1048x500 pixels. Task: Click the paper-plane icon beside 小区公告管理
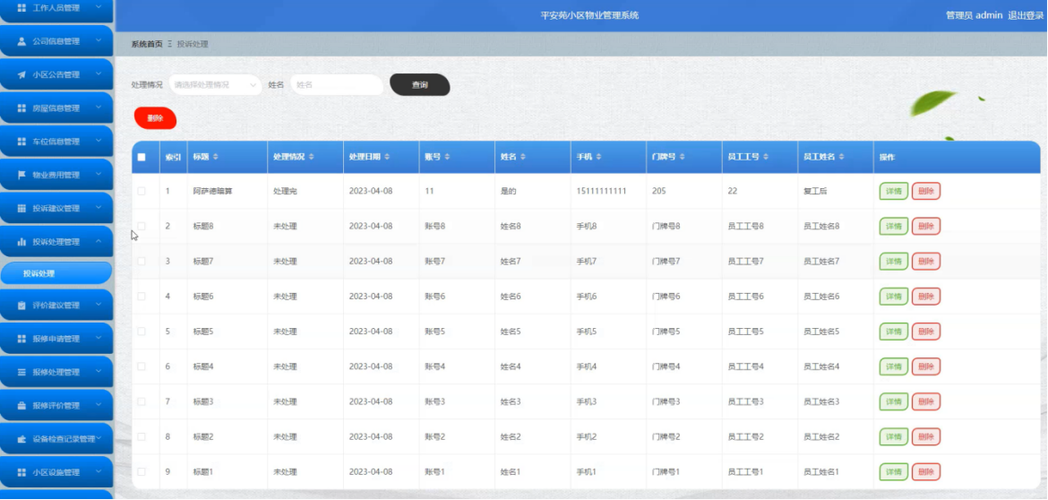pyautogui.click(x=21, y=75)
